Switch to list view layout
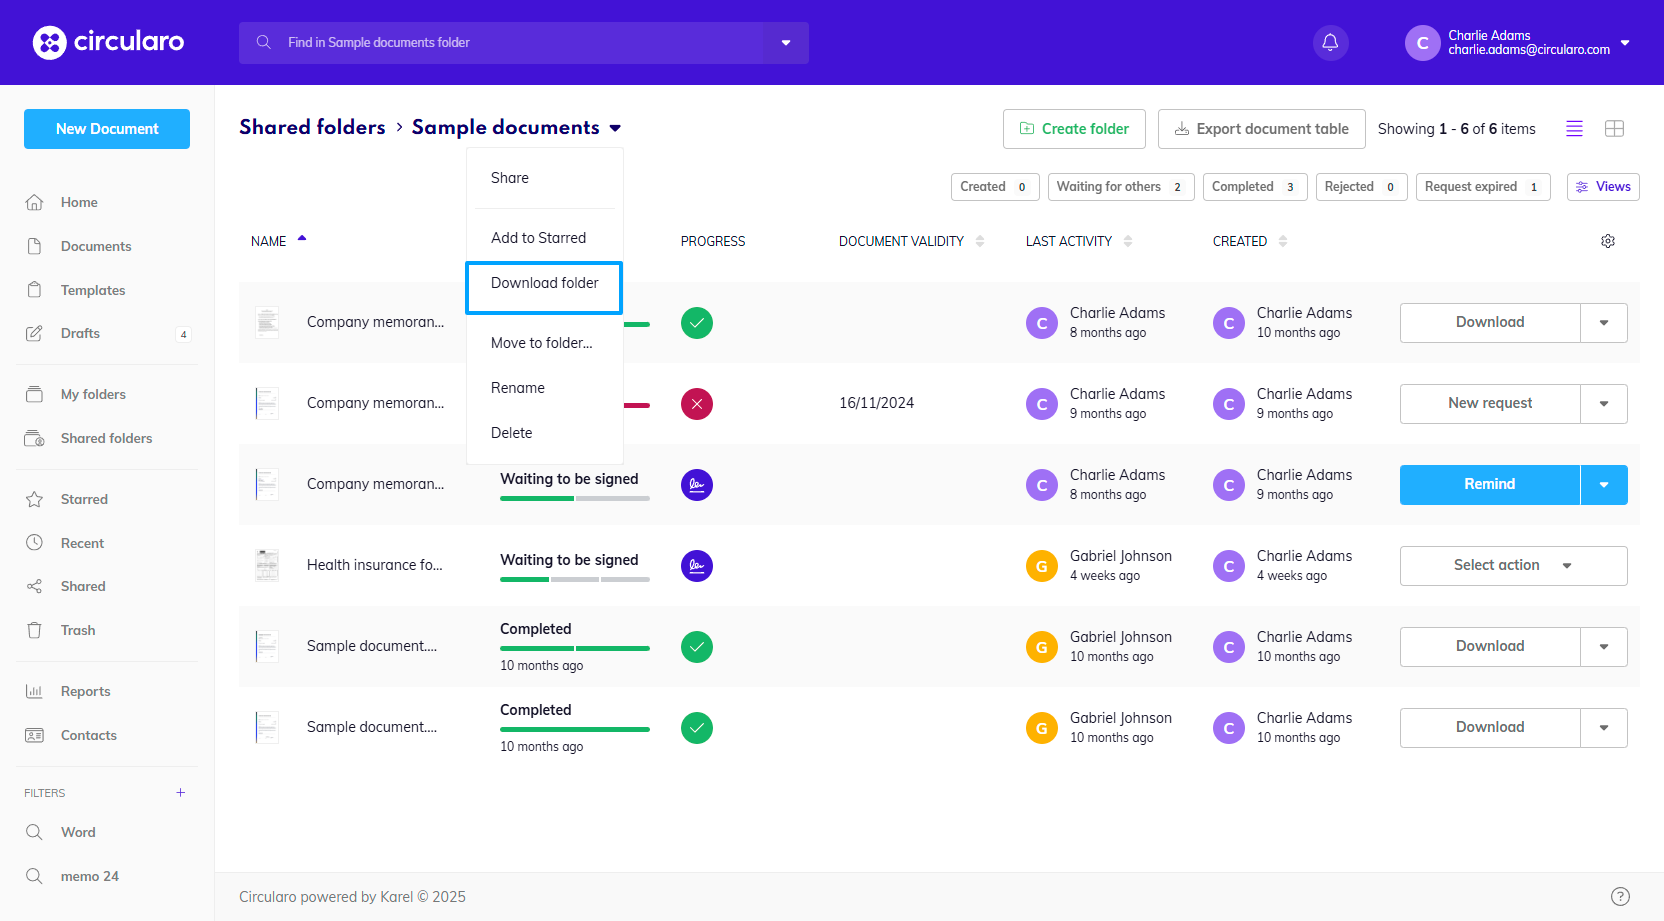Viewport: 1664px width, 921px height. point(1574,128)
